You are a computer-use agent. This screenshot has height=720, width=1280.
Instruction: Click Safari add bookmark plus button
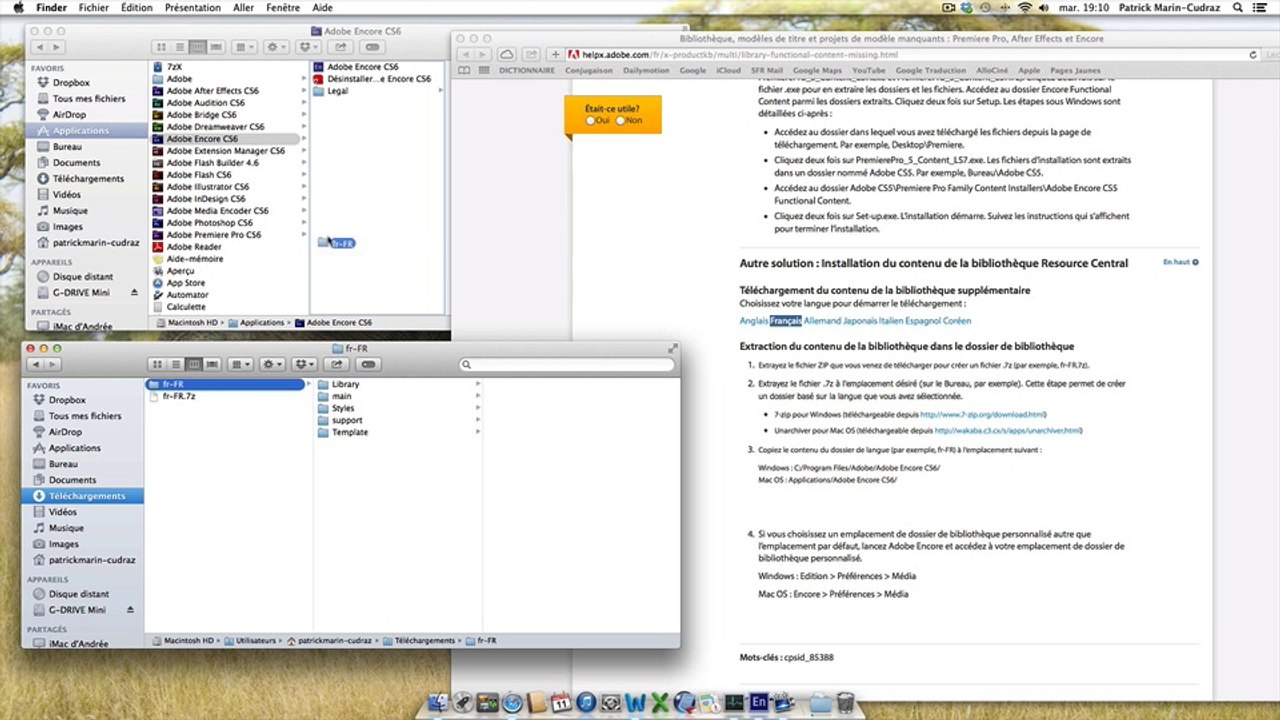(555, 55)
